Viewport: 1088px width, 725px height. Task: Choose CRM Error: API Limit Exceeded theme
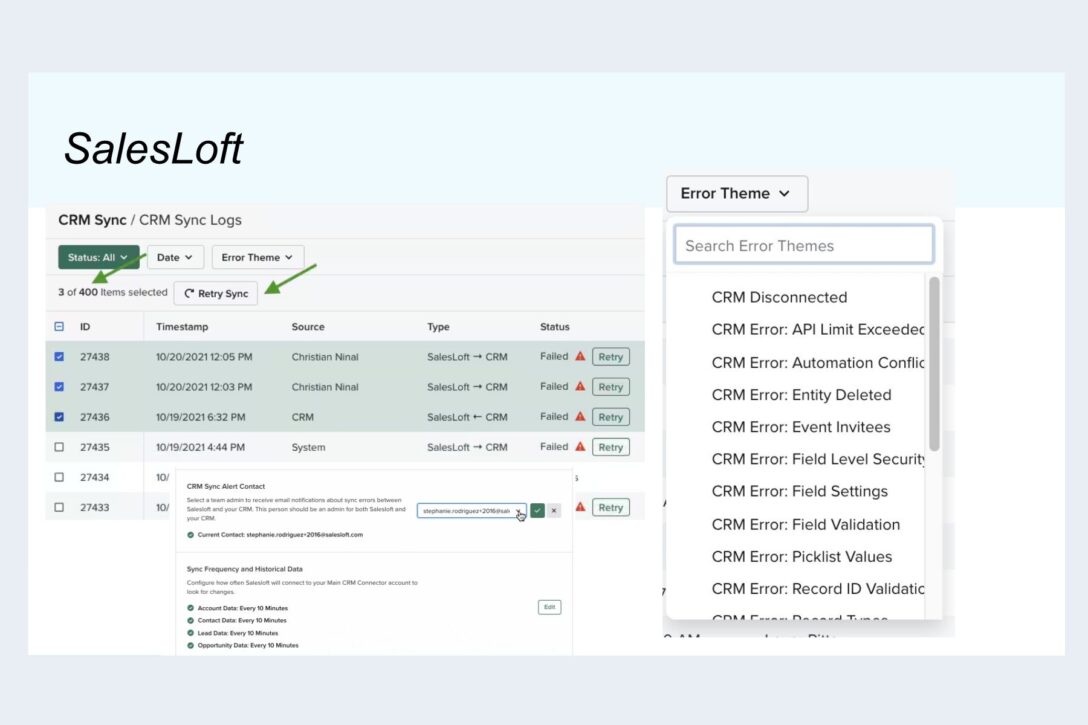[x=817, y=330]
